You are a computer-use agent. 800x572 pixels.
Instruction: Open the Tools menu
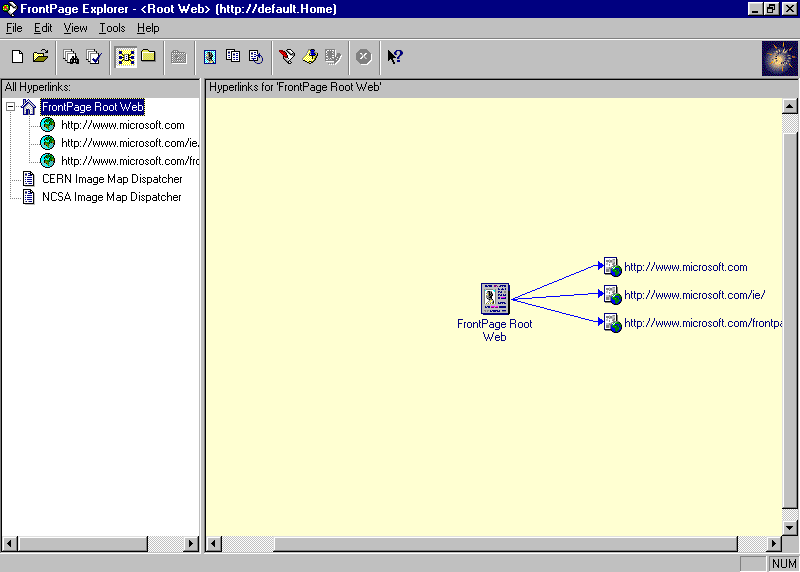coord(112,28)
